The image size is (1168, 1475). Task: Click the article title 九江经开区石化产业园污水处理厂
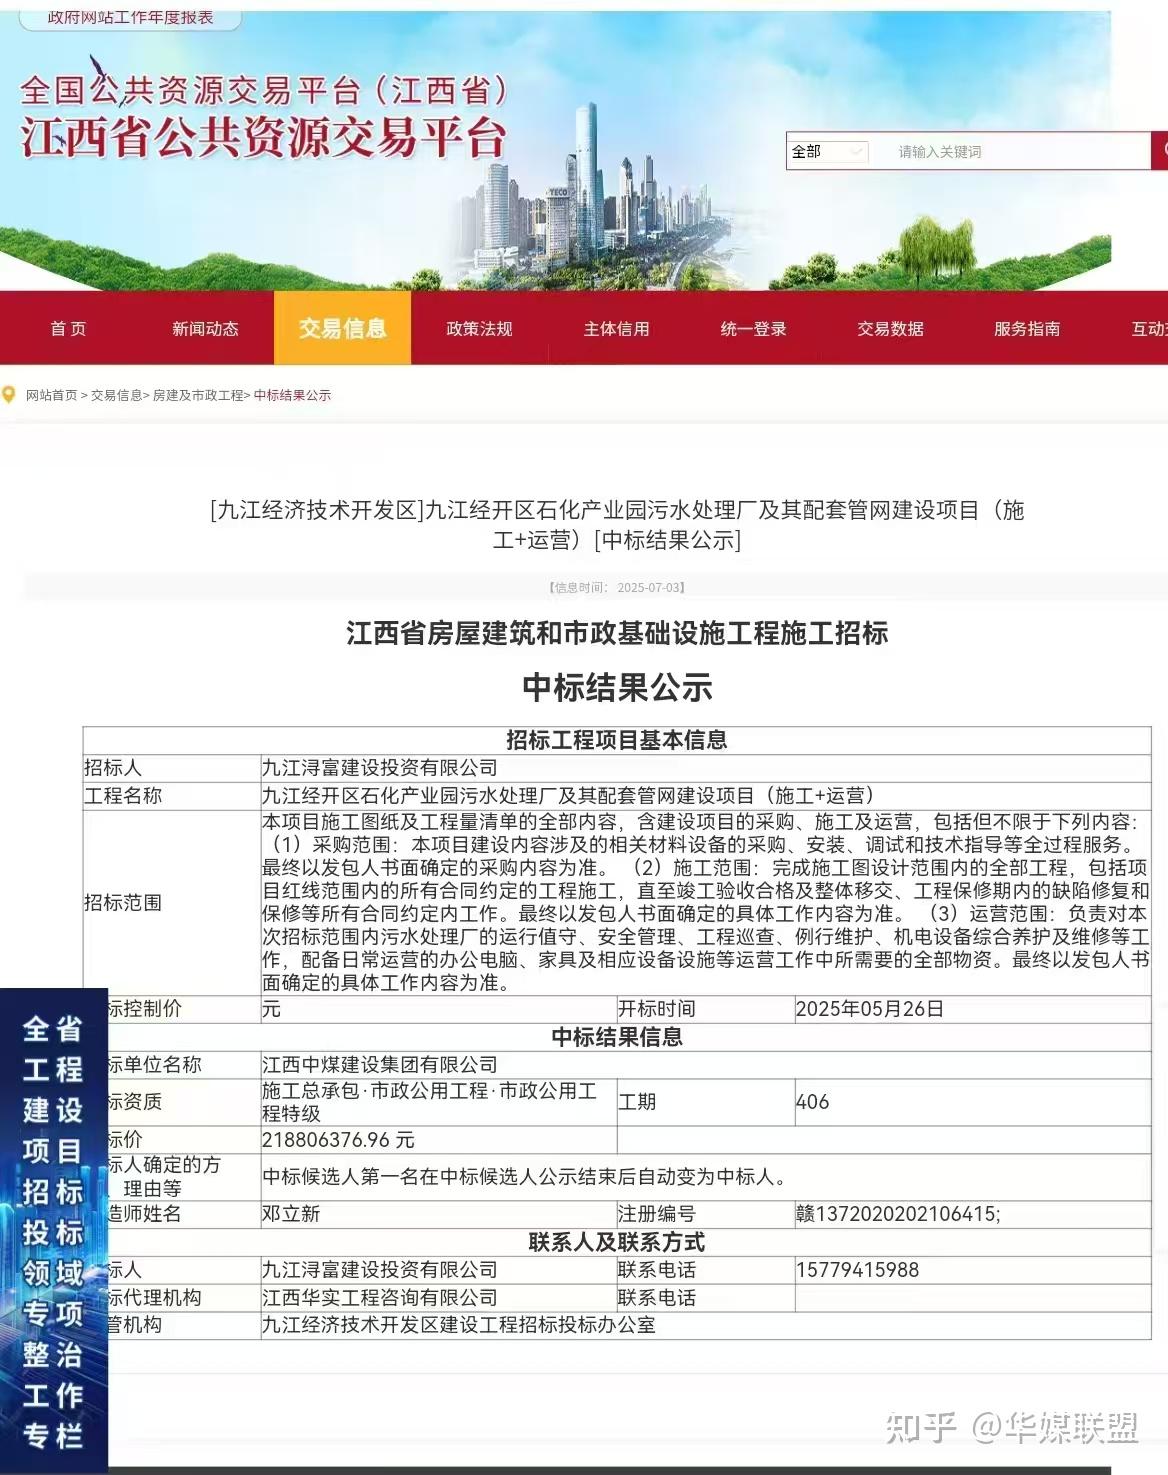point(617,525)
